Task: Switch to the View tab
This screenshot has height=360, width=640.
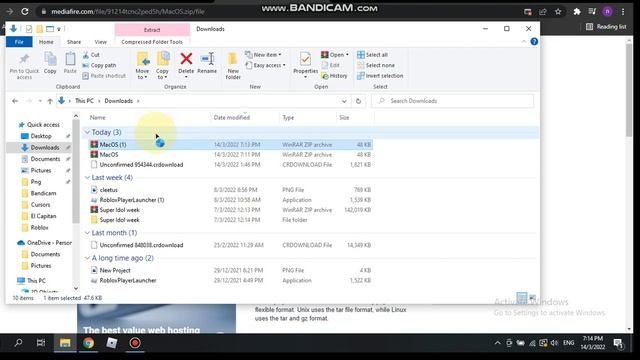Action: coord(100,42)
